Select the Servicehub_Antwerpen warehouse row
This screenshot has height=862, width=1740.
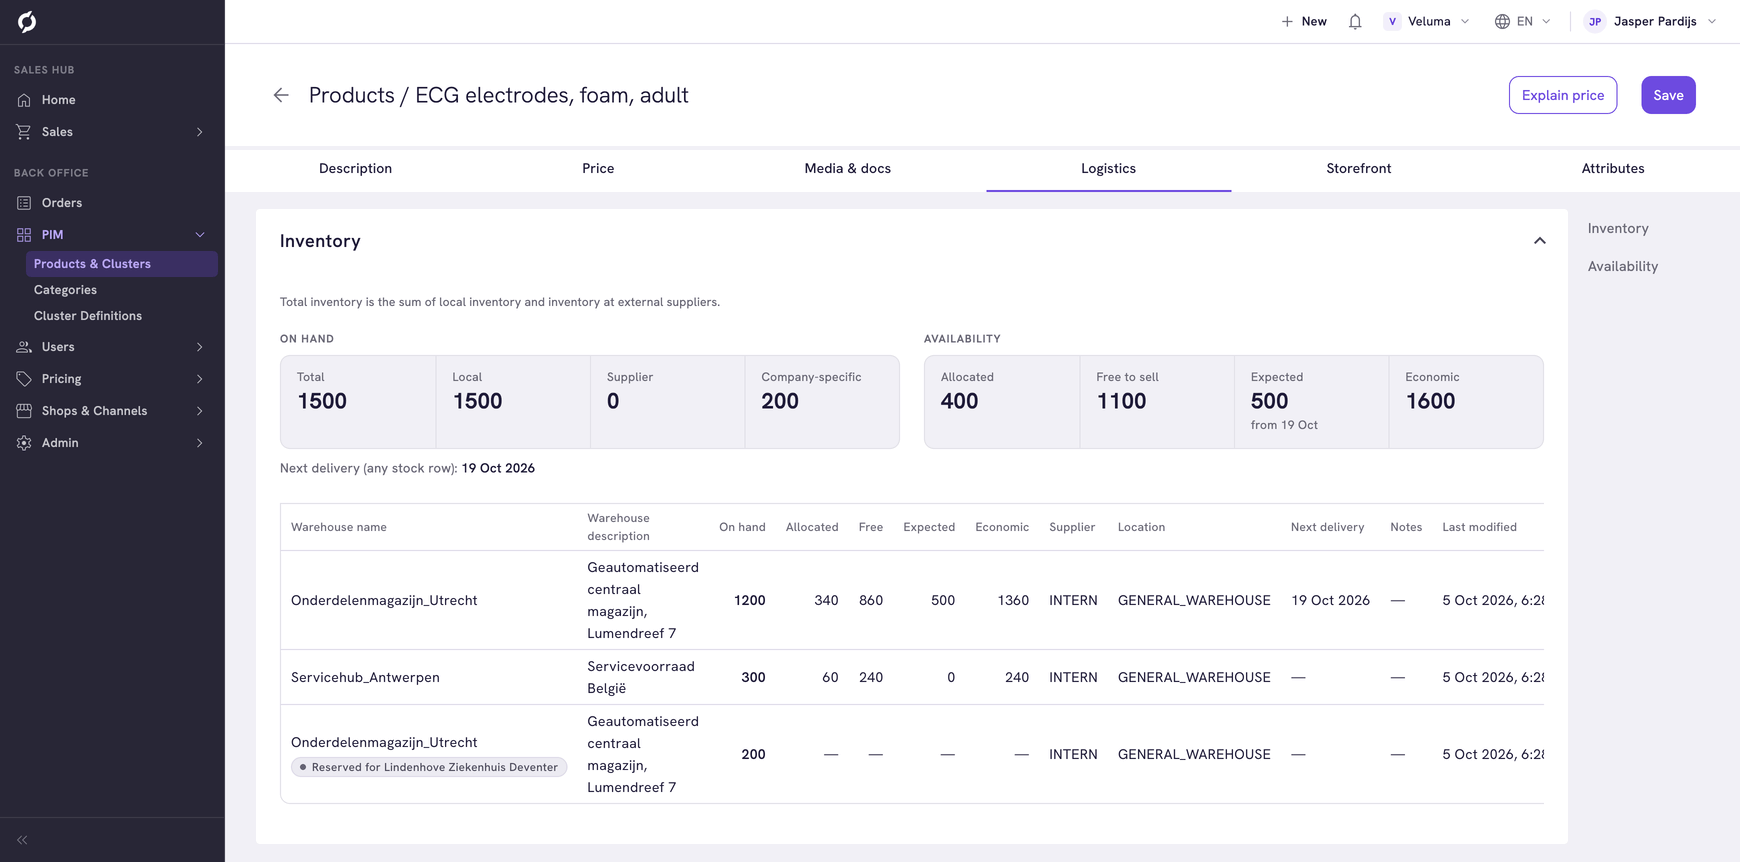point(912,678)
